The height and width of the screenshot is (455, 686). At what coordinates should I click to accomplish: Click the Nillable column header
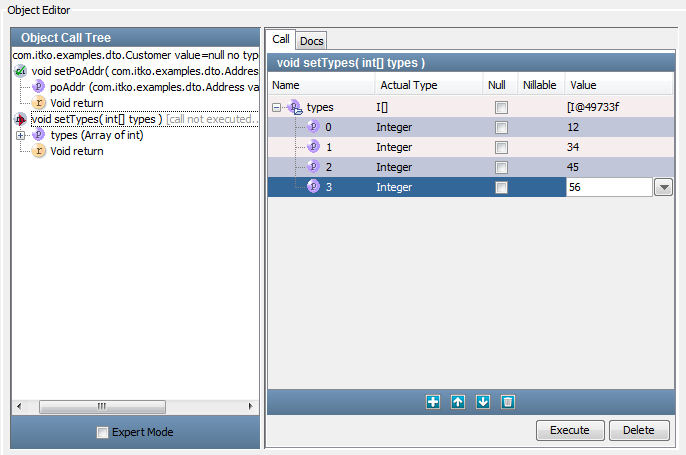tap(541, 85)
